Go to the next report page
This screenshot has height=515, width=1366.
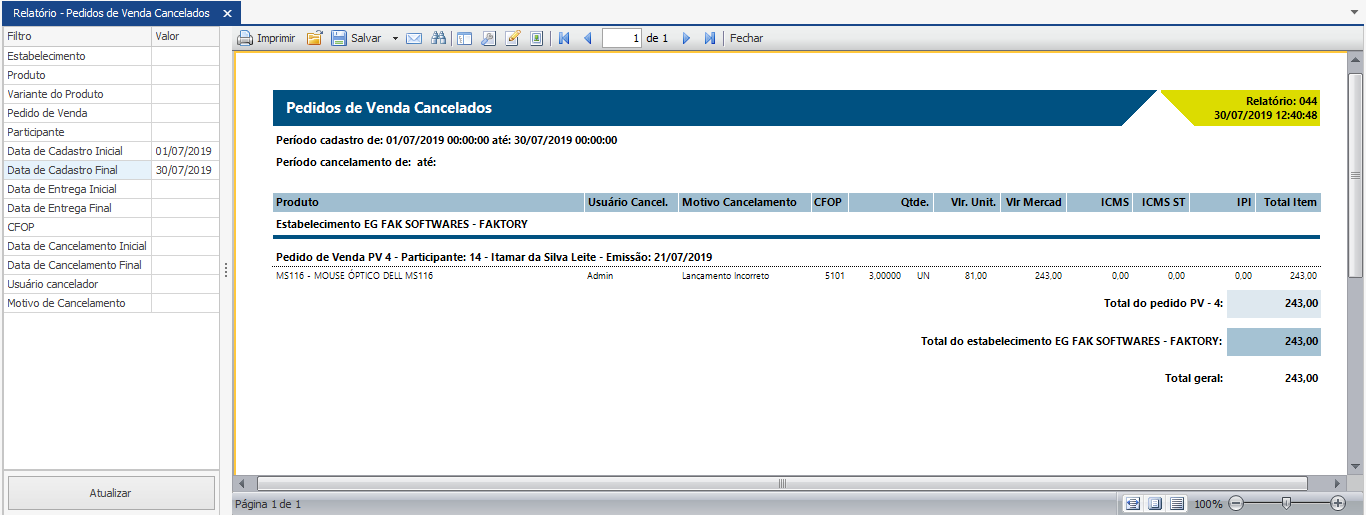686,38
